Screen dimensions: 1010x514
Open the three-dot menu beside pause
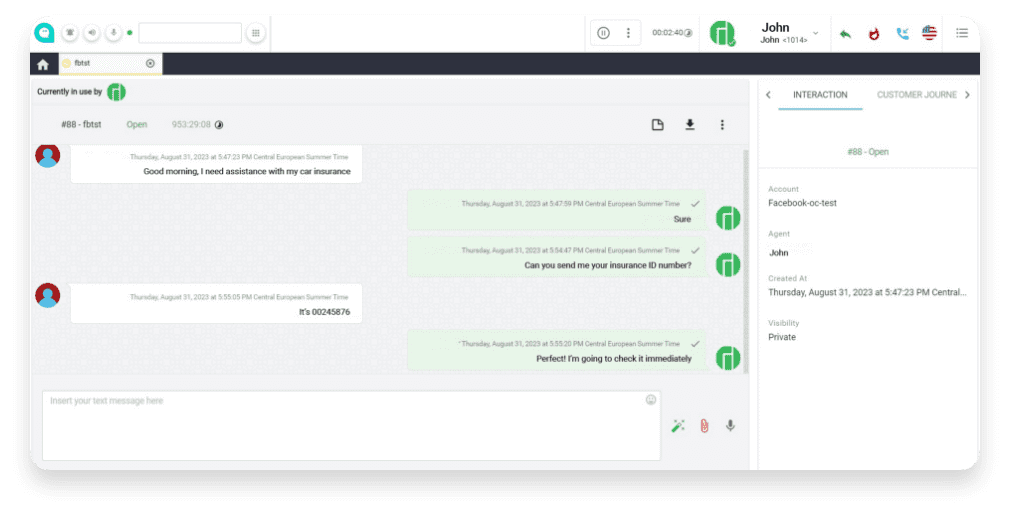(628, 33)
